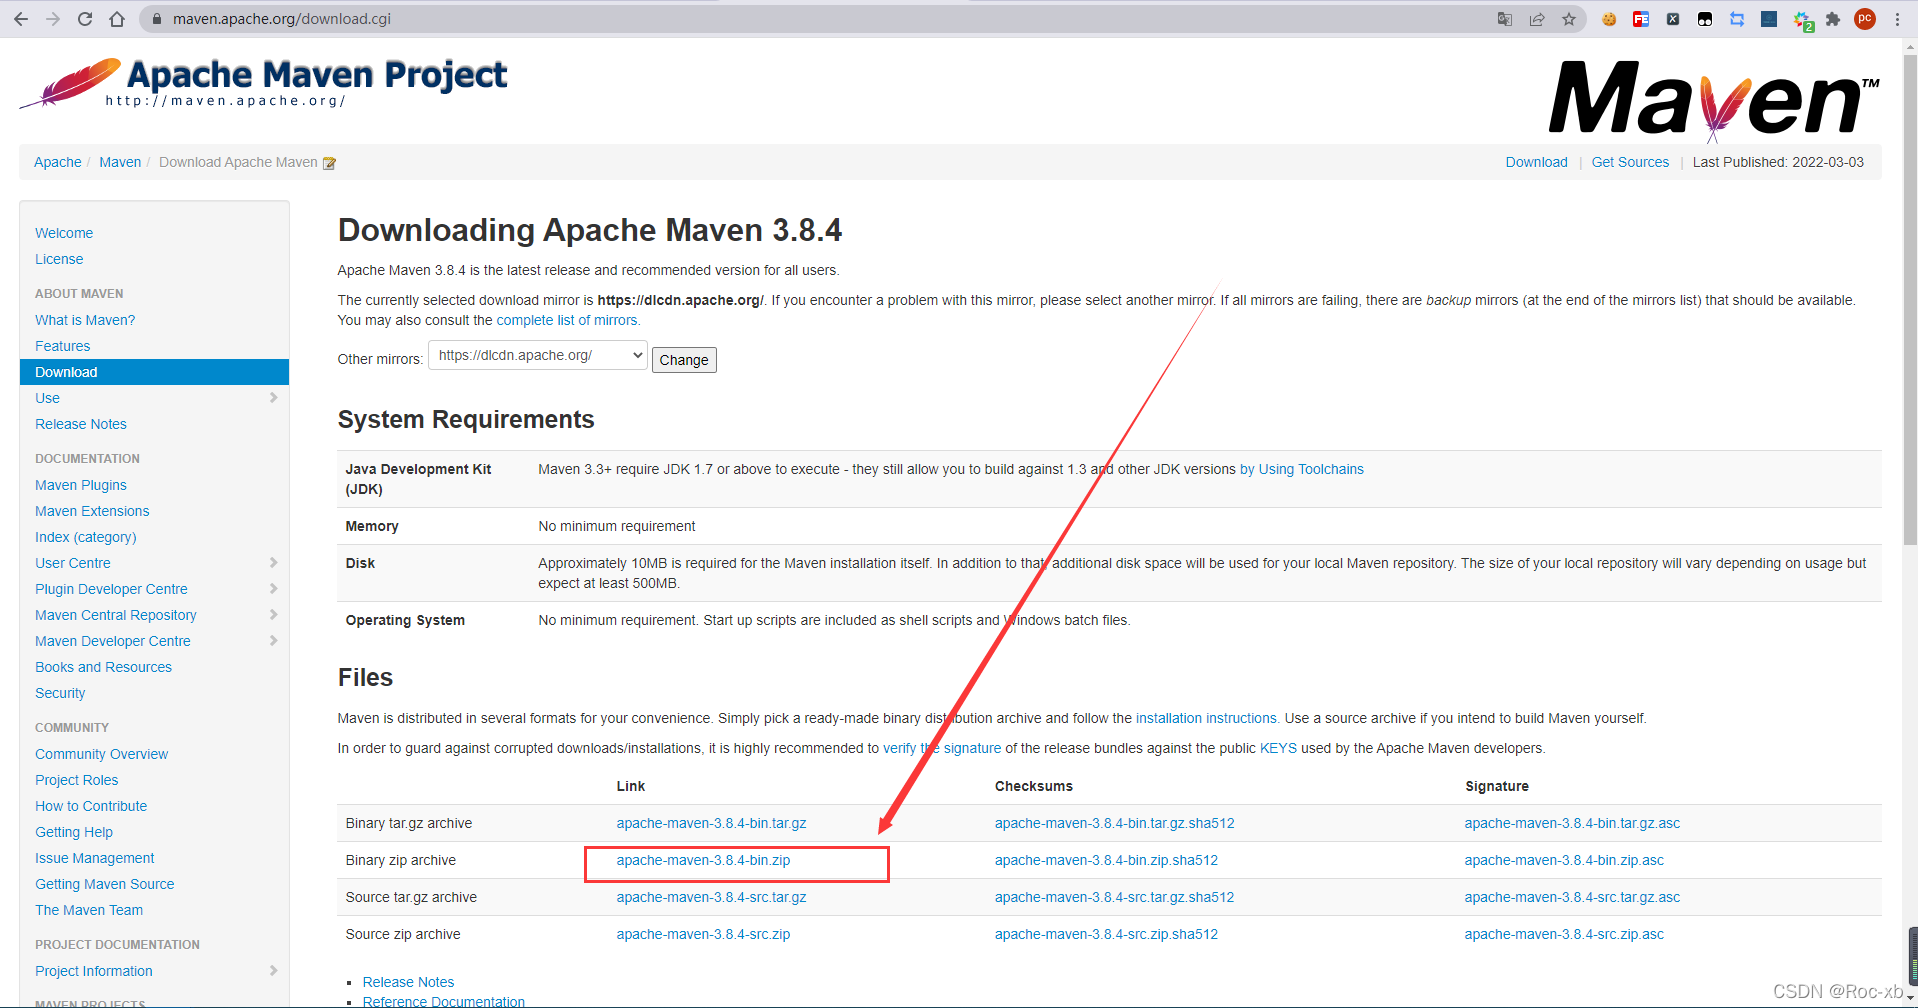
Task: Expand Maven Developer Centre arrow
Action: coord(274,641)
